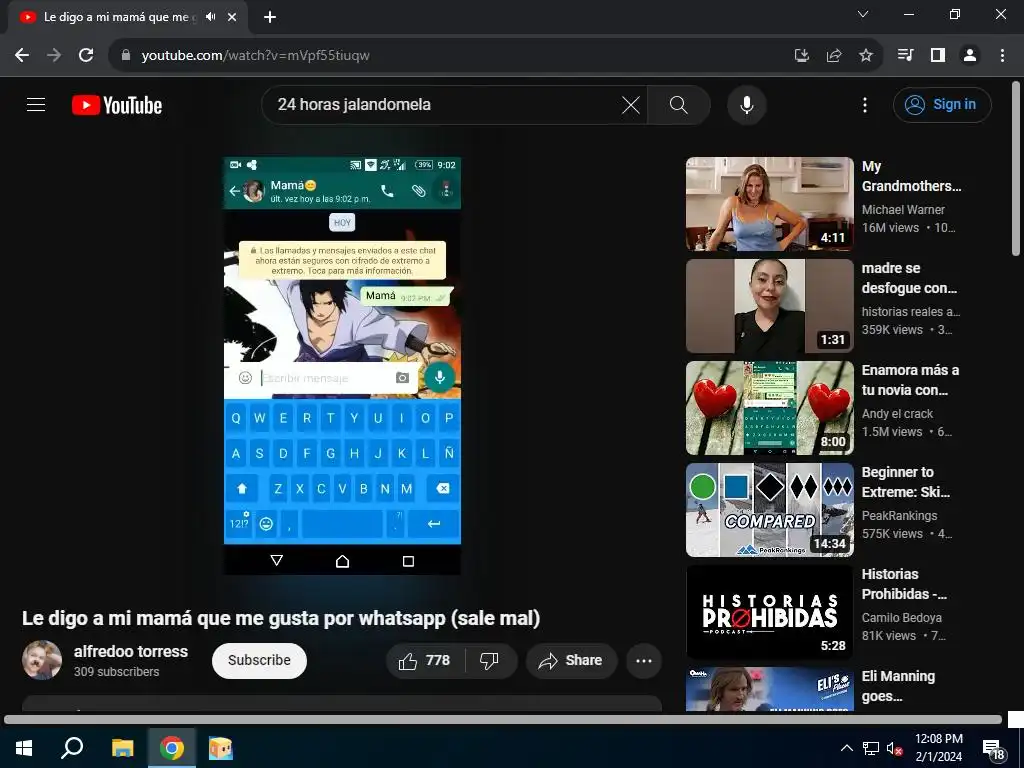The image size is (1024, 768).
Task: View site information lock icon
Action: click(126, 55)
